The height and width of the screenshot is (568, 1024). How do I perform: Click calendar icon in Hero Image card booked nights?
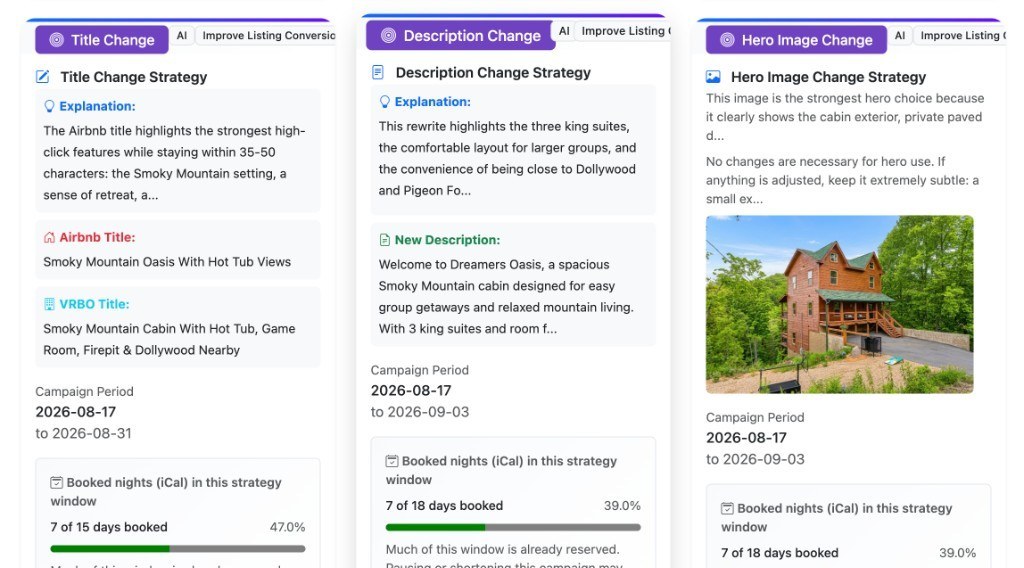pos(728,508)
